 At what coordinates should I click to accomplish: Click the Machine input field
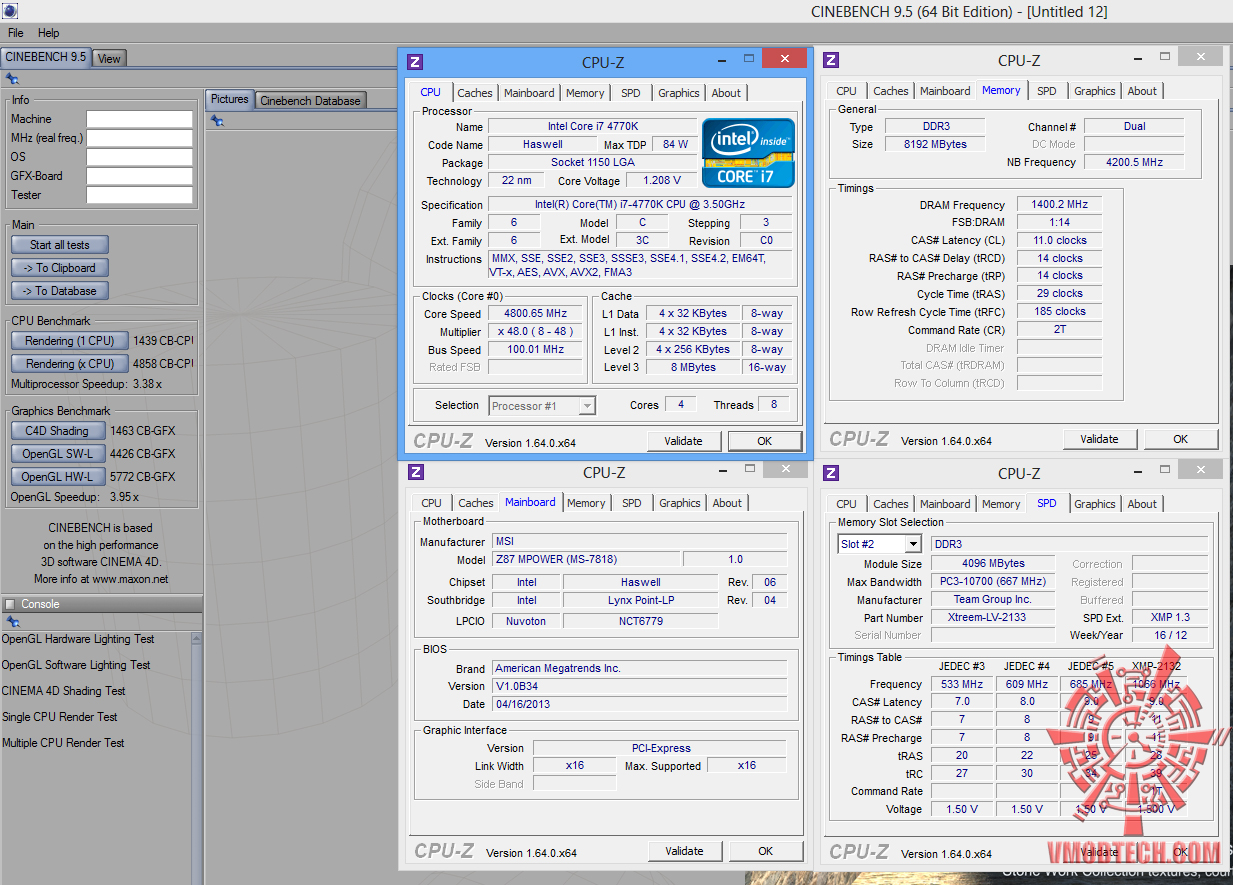(139, 119)
